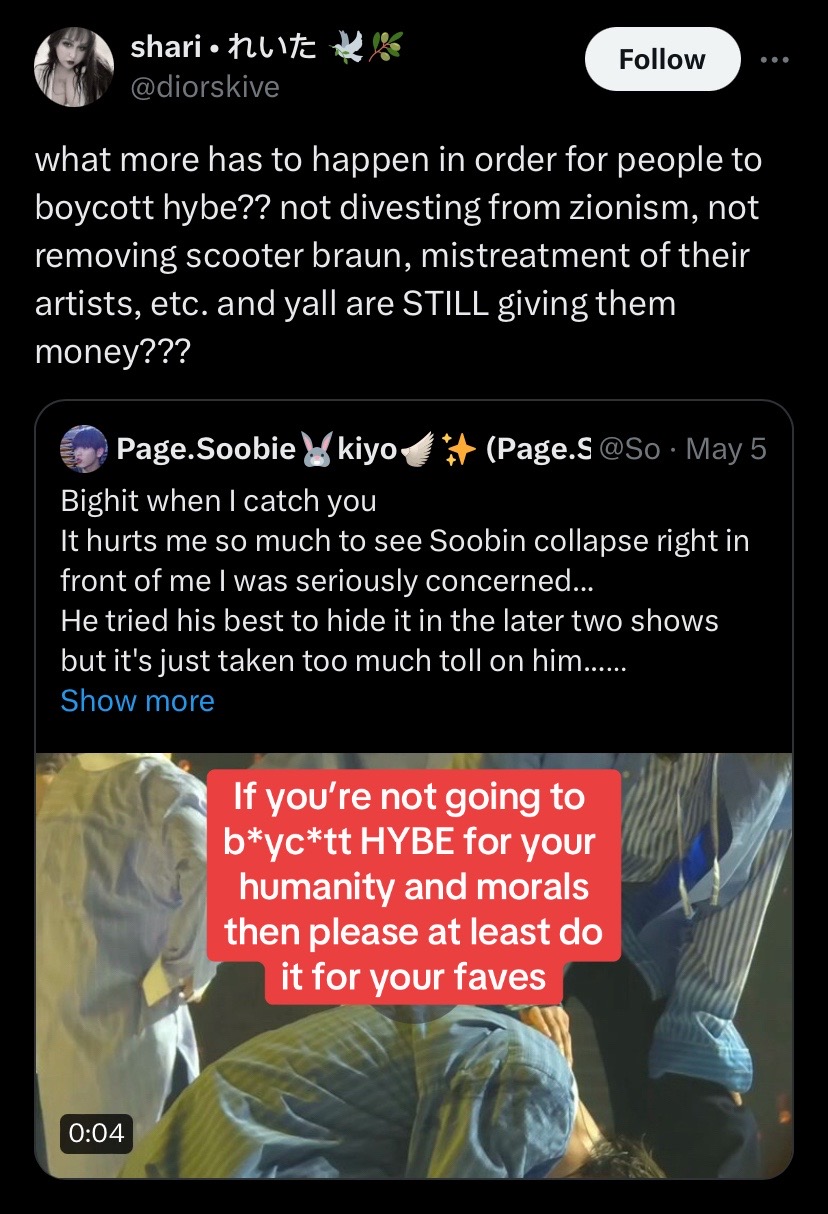
Task: Click the @So handle in quoted tweet
Action: pyautogui.click(x=628, y=449)
